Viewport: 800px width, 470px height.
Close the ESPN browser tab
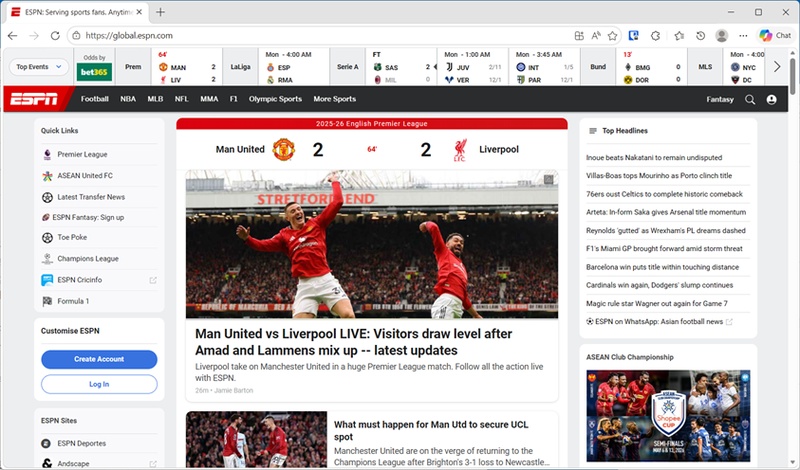[x=139, y=12]
